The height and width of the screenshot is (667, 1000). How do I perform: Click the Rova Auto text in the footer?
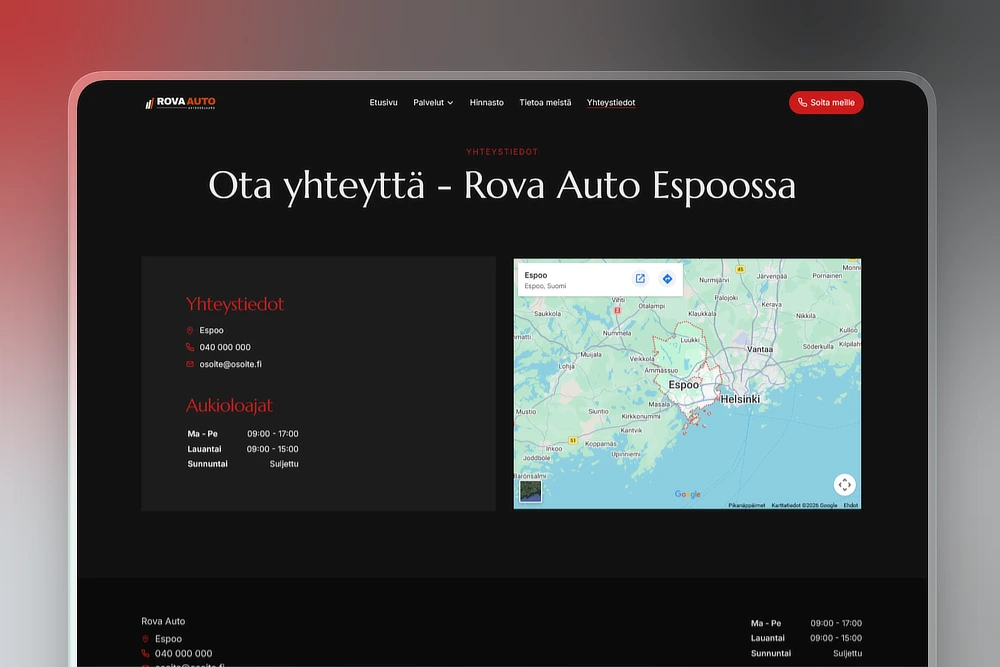tap(163, 621)
